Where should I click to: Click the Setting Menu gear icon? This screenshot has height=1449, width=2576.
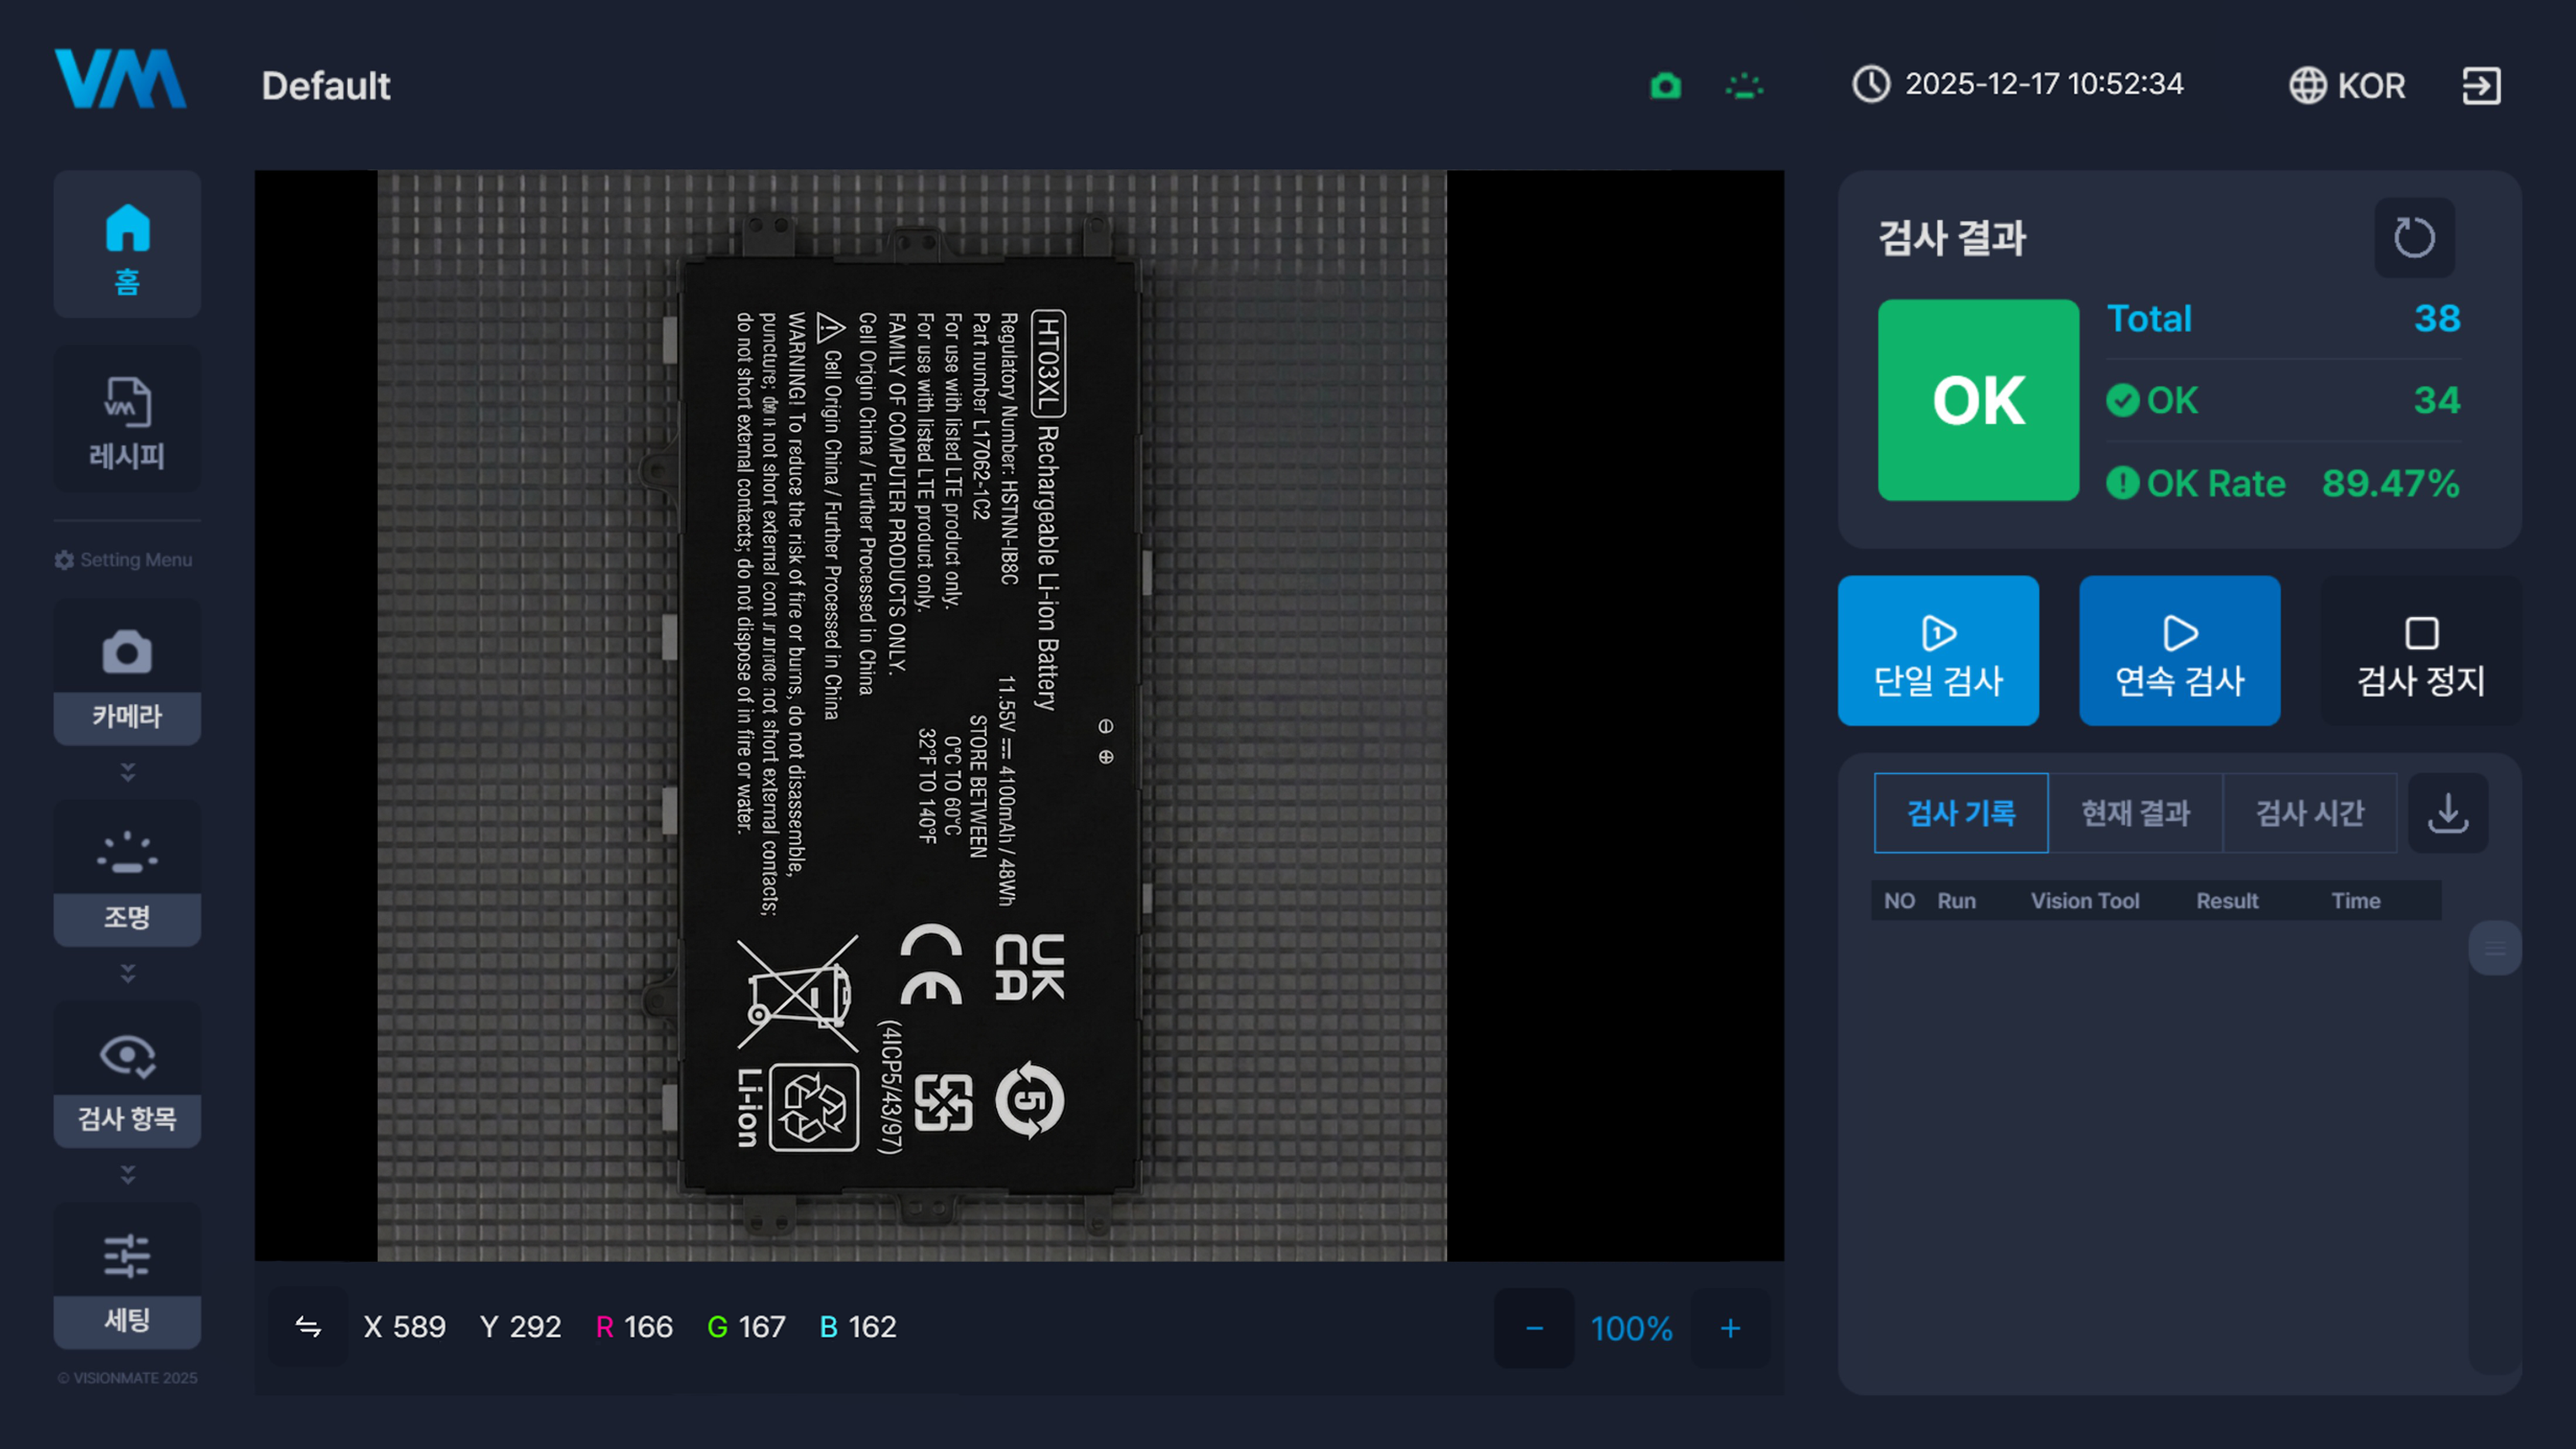(x=64, y=560)
